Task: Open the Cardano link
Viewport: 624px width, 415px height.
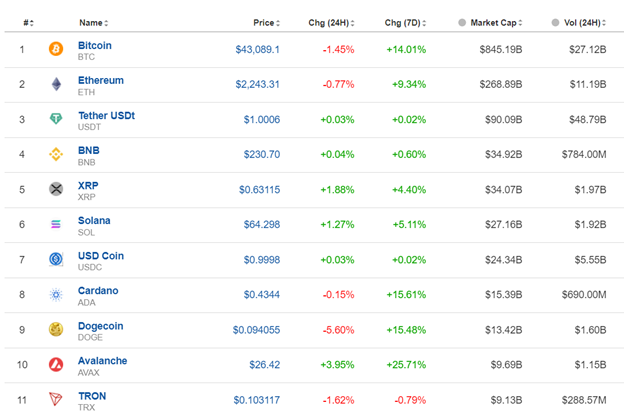Action: 98,291
